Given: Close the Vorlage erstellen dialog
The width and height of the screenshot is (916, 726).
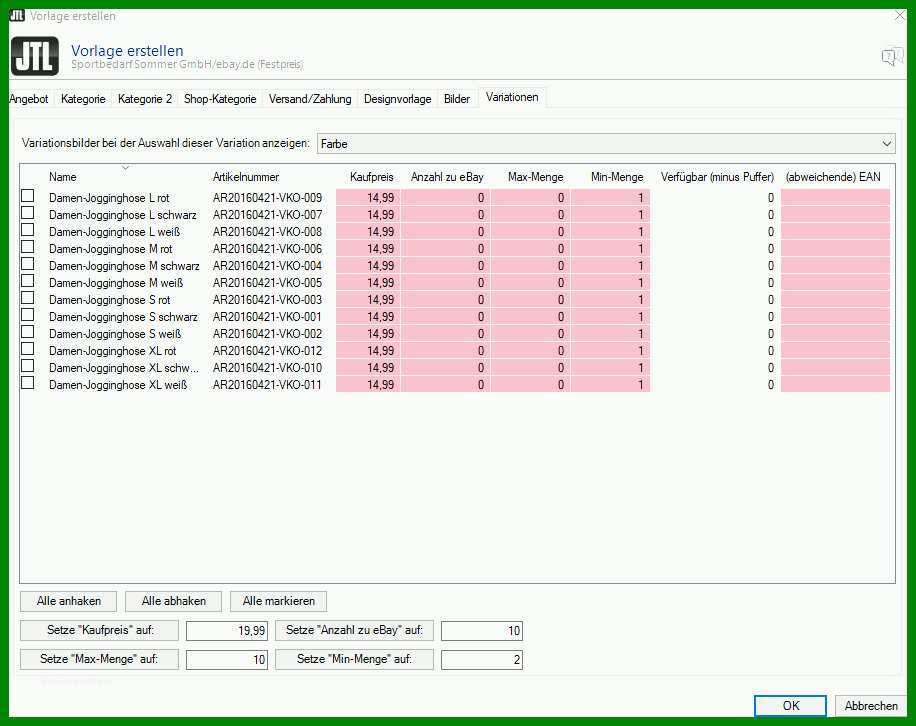Looking at the screenshot, I should click(900, 15).
